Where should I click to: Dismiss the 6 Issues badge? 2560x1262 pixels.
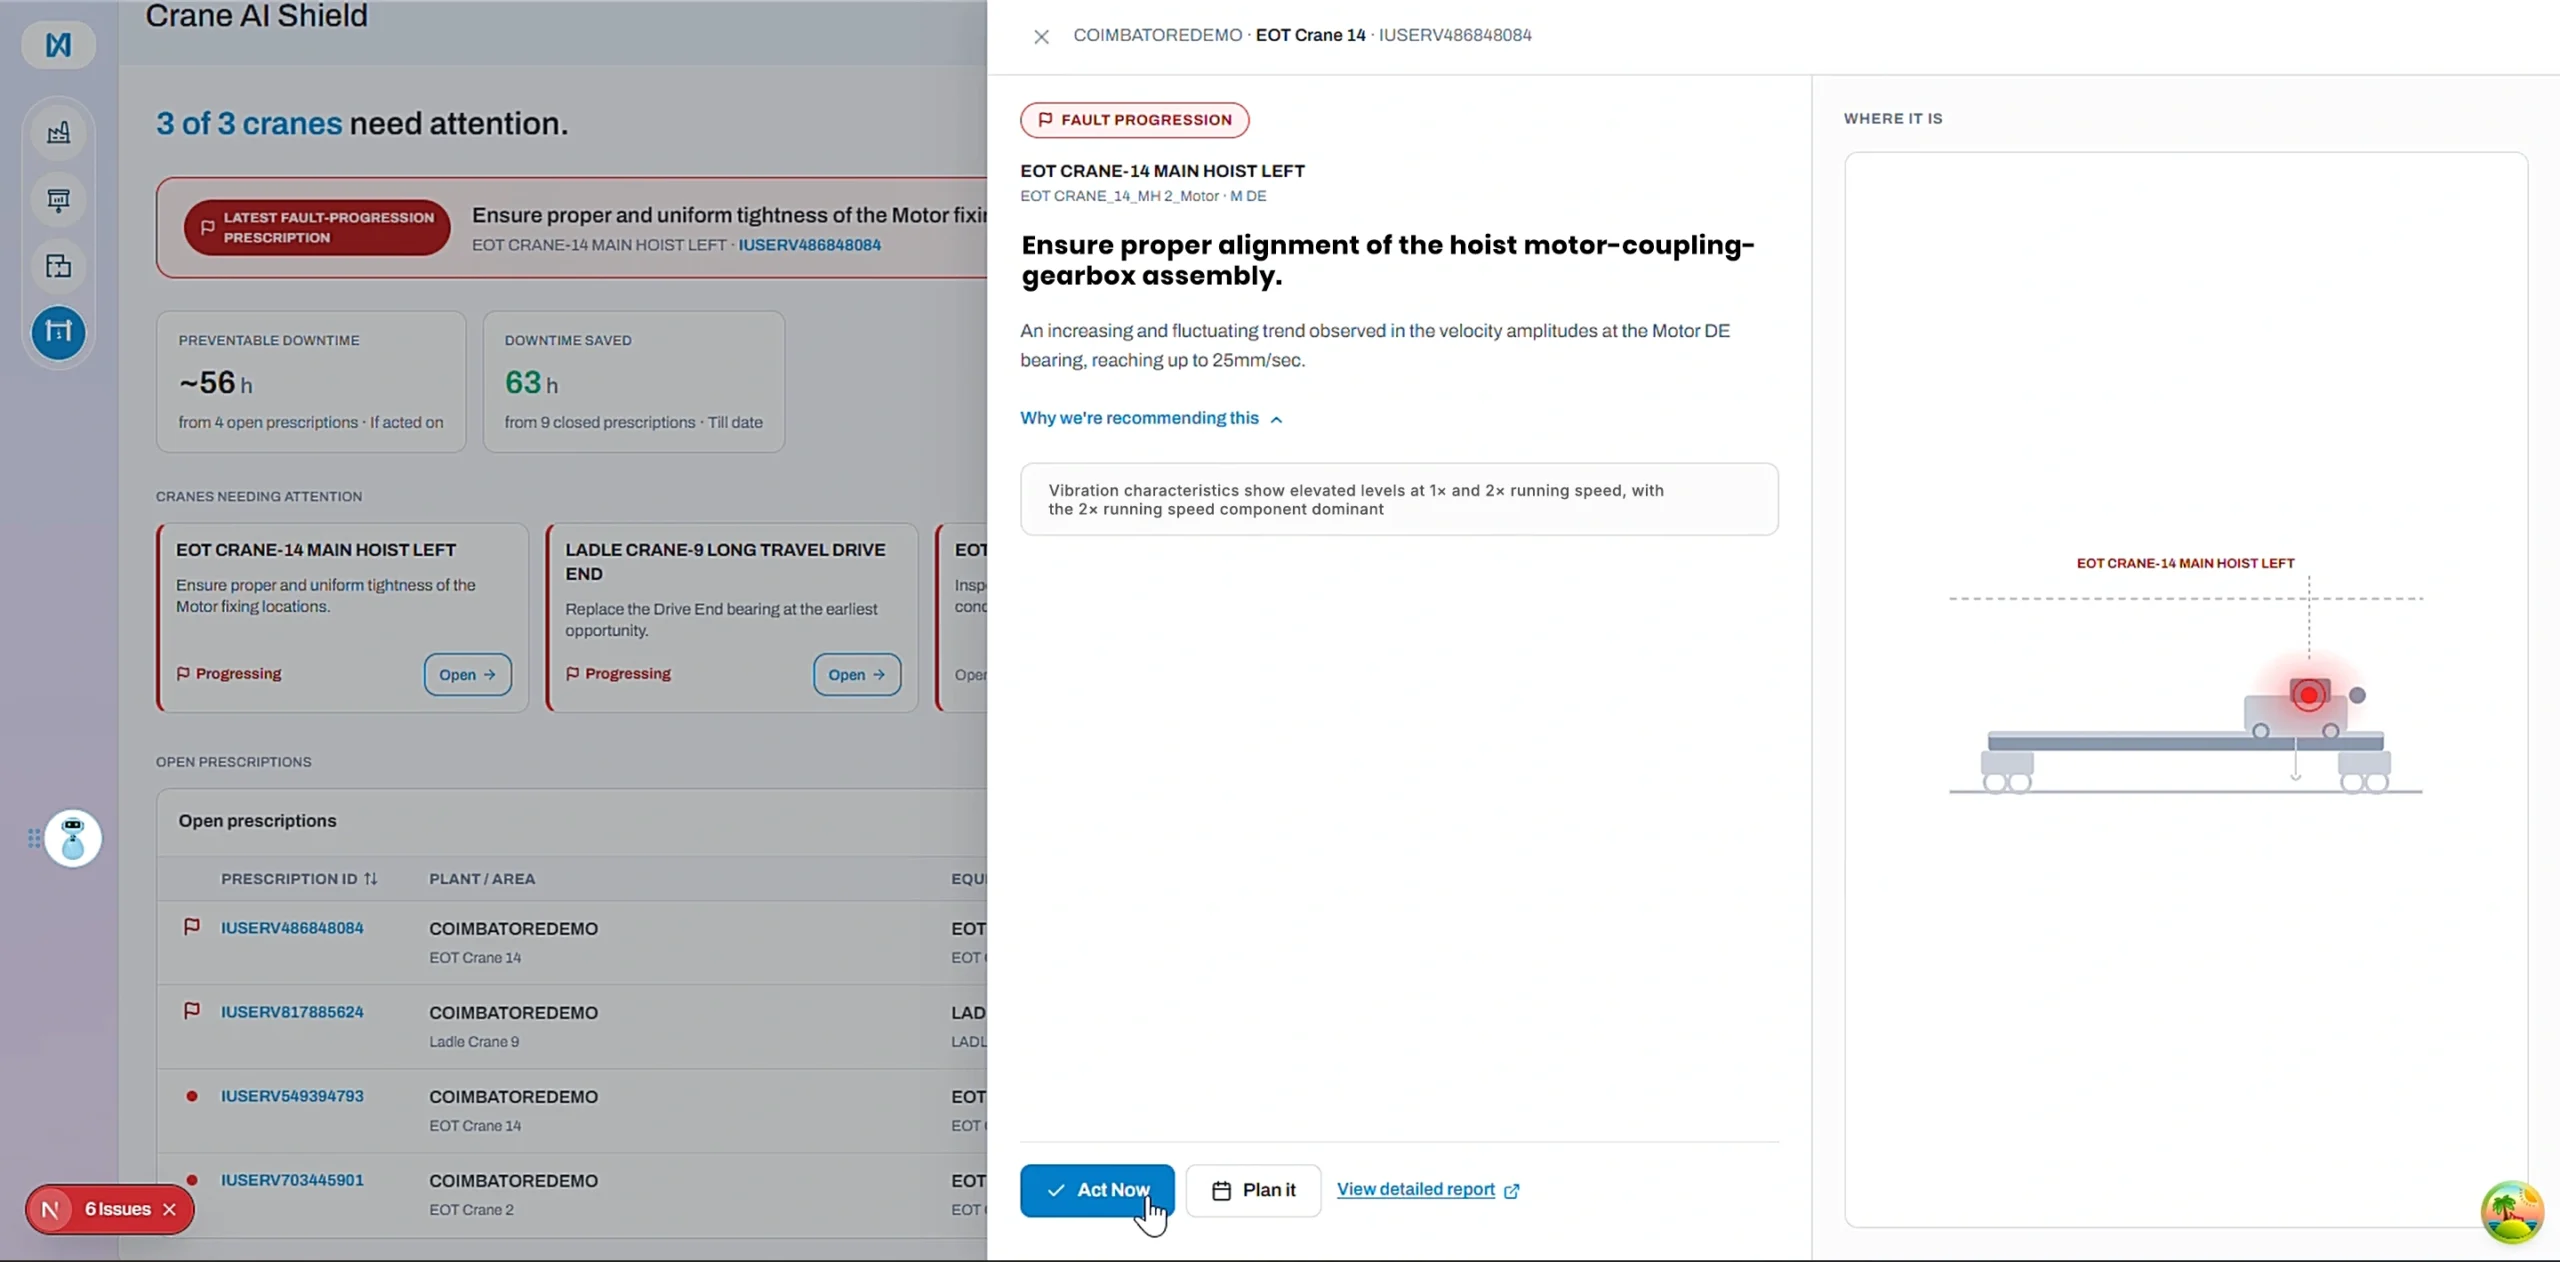[170, 1209]
